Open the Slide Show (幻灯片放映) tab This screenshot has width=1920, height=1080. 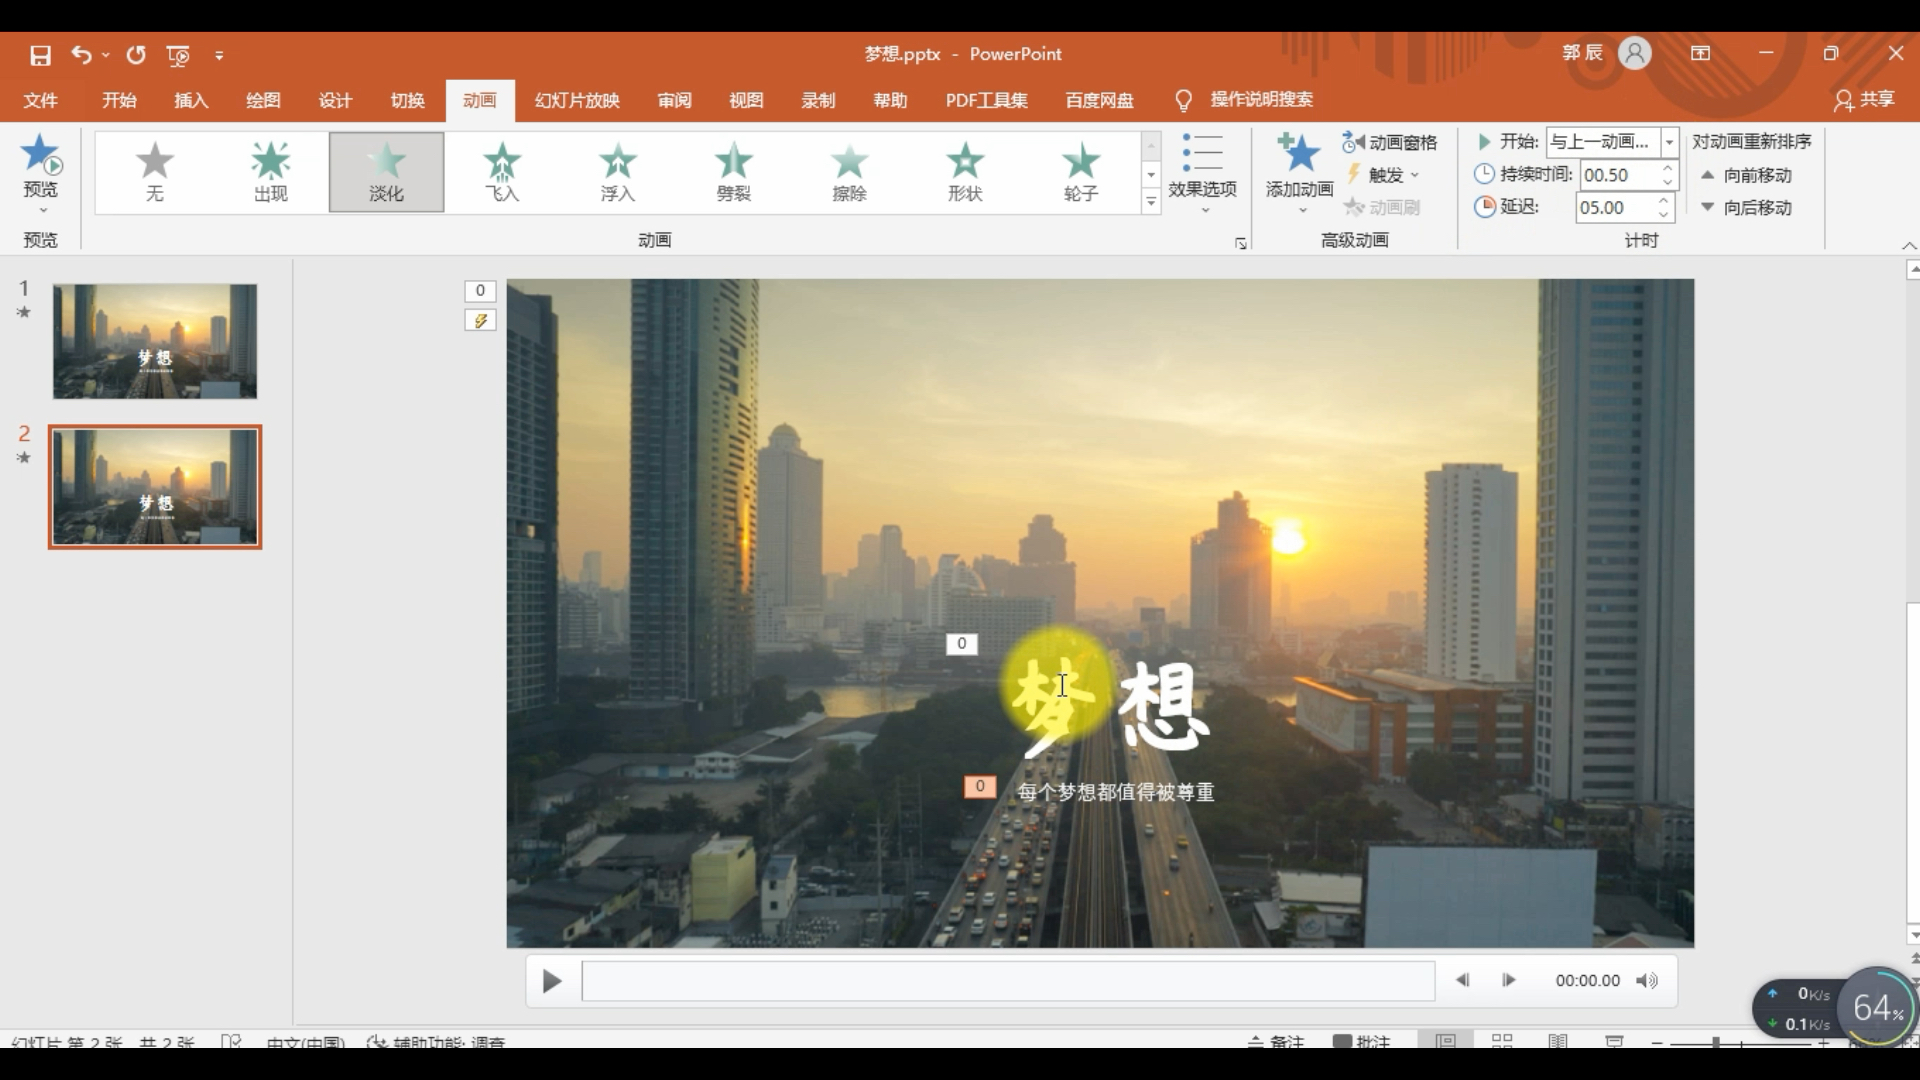[x=577, y=100]
